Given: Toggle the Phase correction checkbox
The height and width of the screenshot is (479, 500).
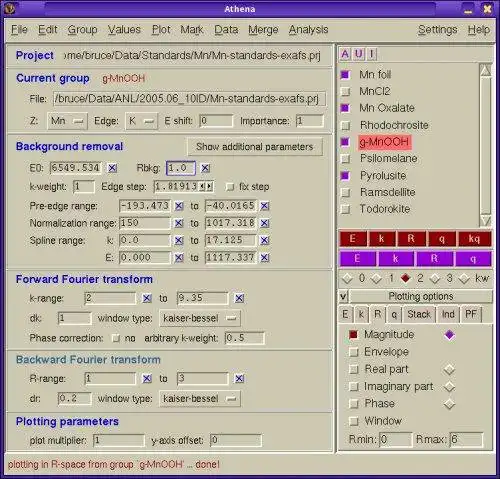Looking at the screenshot, I should 116,338.
